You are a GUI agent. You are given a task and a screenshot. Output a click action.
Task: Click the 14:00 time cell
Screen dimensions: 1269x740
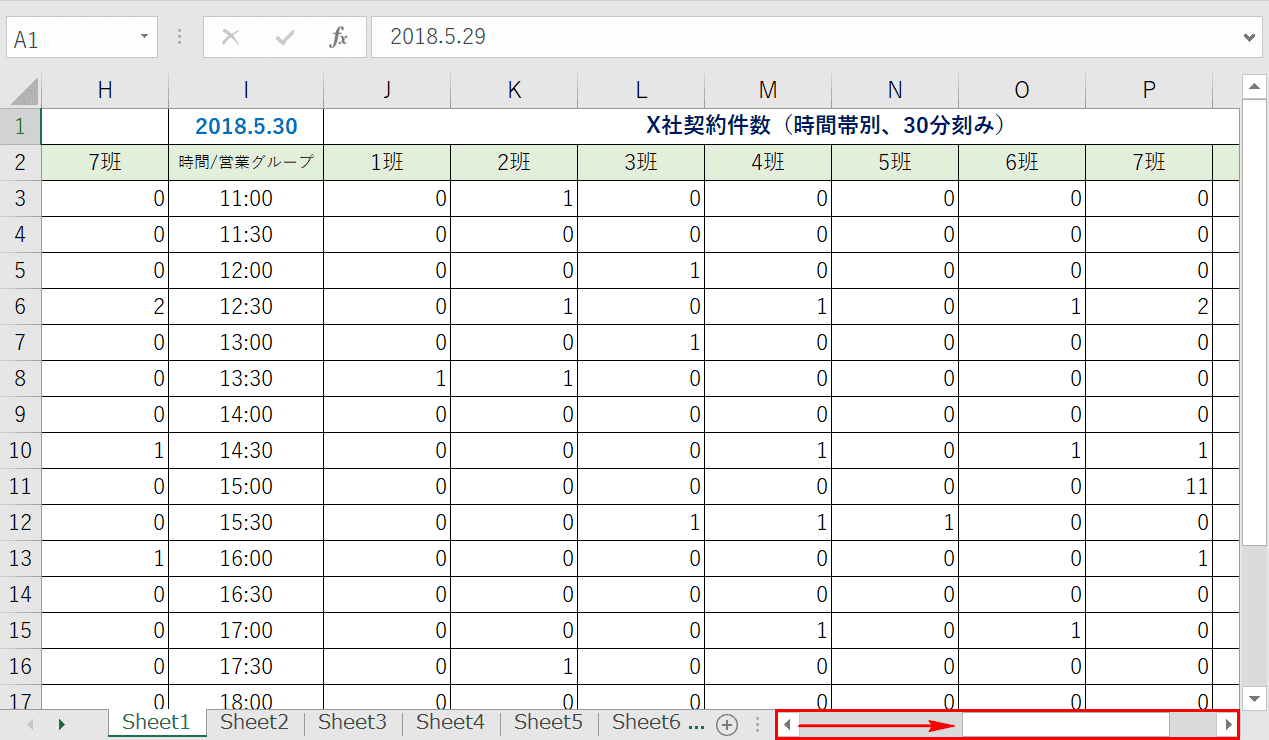(246, 414)
